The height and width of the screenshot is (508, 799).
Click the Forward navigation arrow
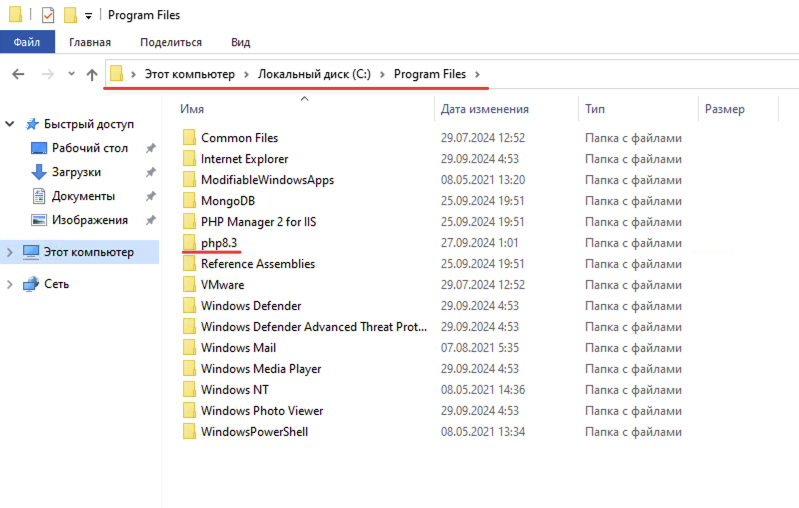(47, 74)
